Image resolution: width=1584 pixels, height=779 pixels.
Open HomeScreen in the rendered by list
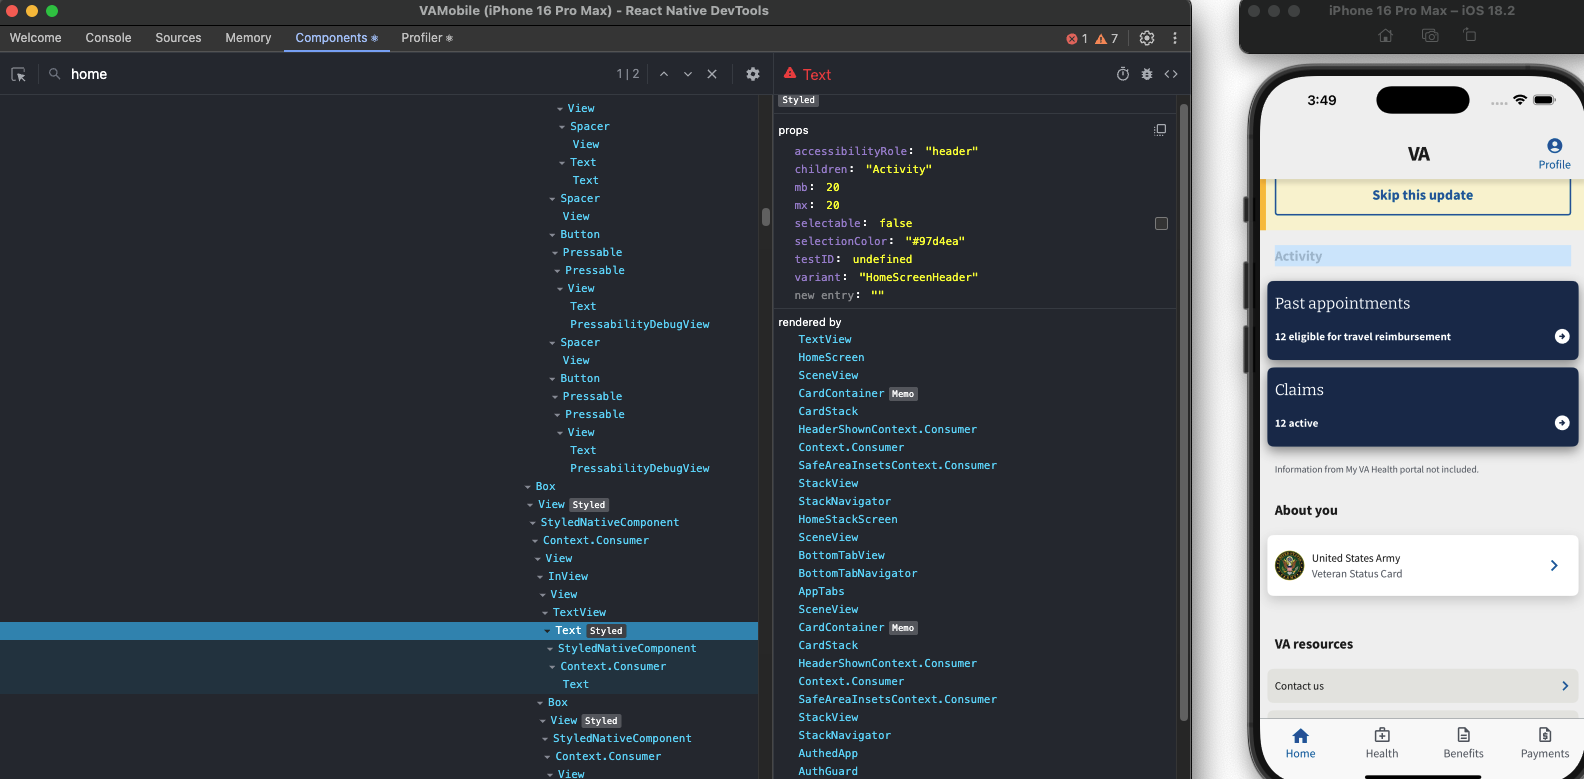click(831, 358)
